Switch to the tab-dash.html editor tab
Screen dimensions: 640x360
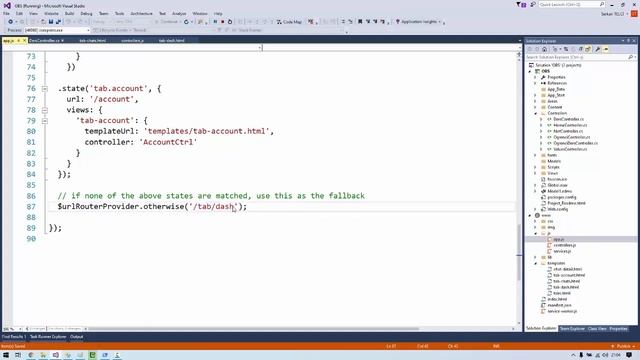tap(171, 40)
